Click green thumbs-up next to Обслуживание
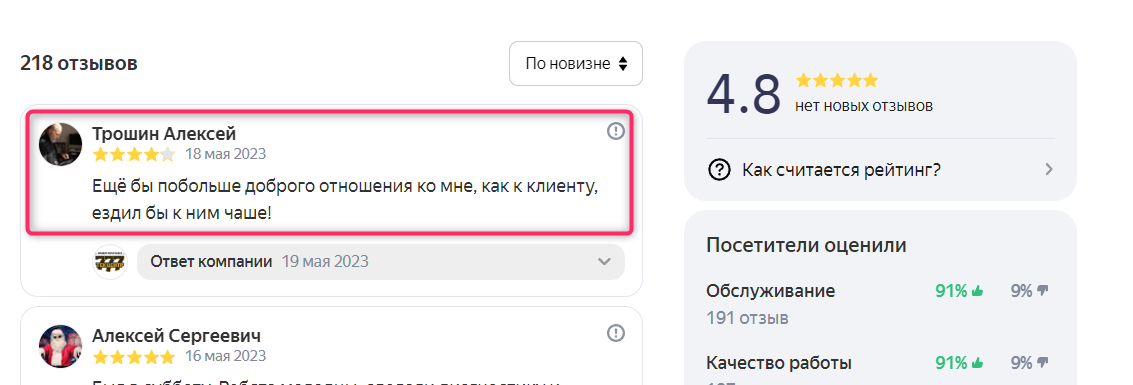The width and height of the screenshot is (1133, 385). 978,291
